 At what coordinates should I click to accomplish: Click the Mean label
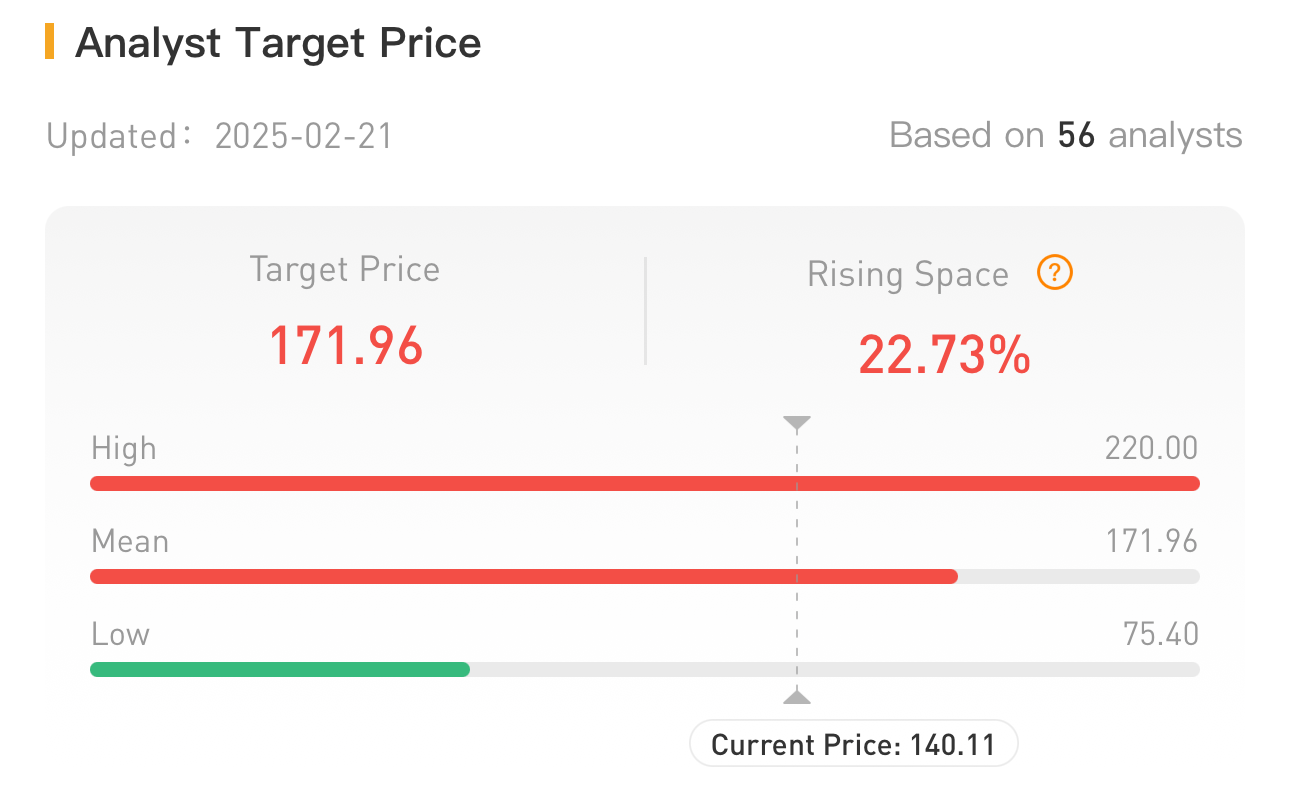(130, 541)
